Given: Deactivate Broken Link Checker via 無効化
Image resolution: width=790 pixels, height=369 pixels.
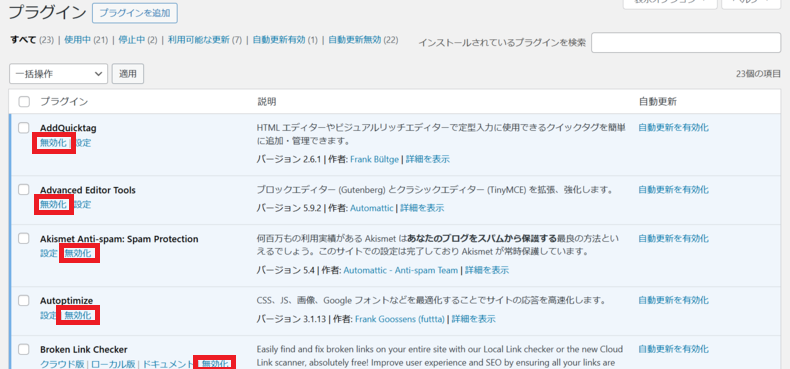Looking at the screenshot, I should pyautogui.click(x=215, y=364).
